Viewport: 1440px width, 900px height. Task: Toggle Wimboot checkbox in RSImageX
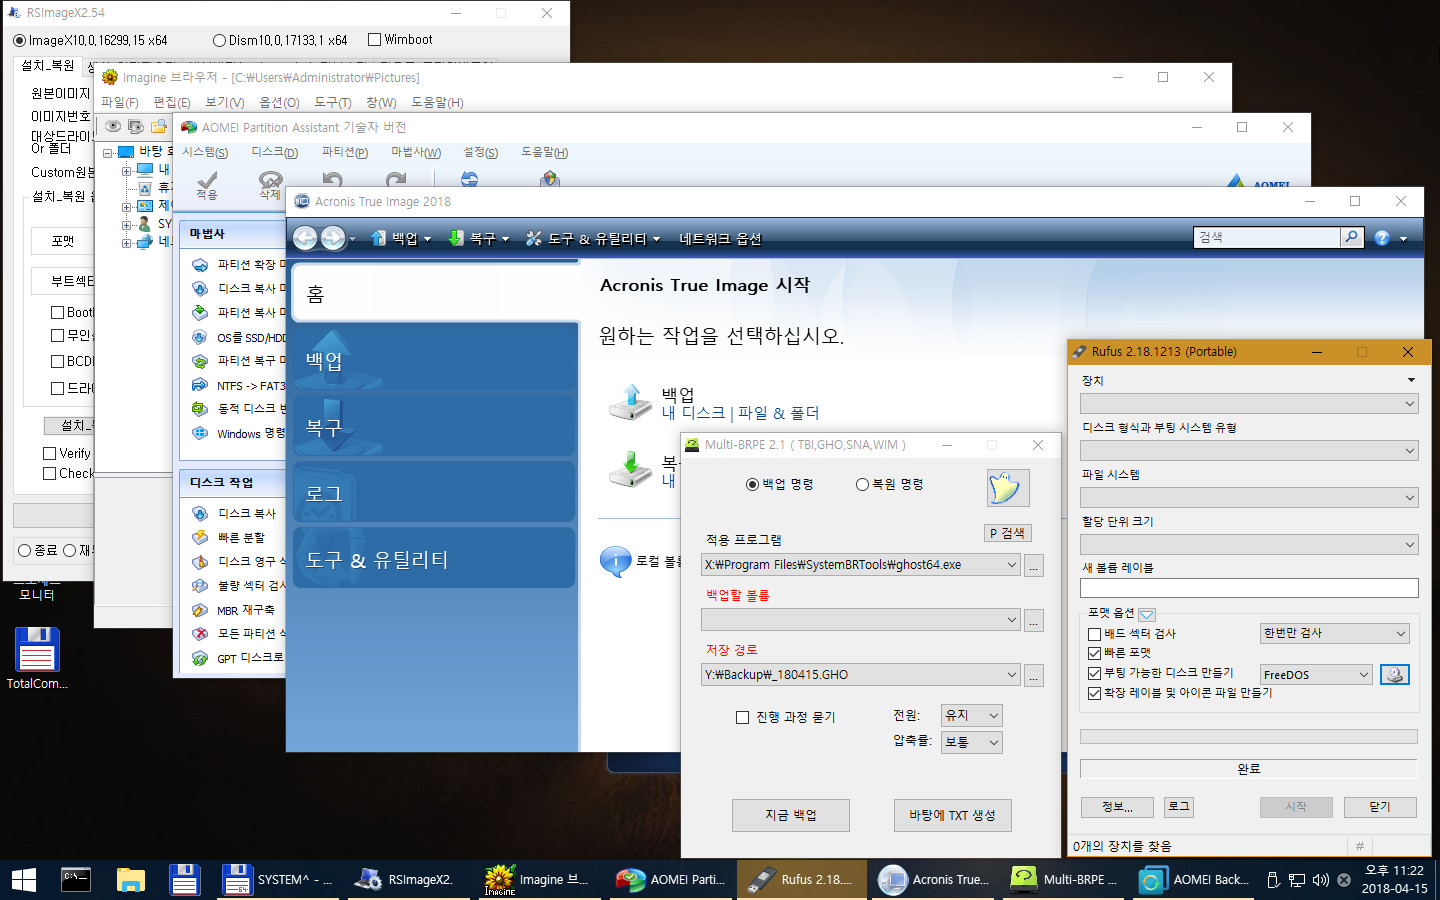(x=375, y=40)
